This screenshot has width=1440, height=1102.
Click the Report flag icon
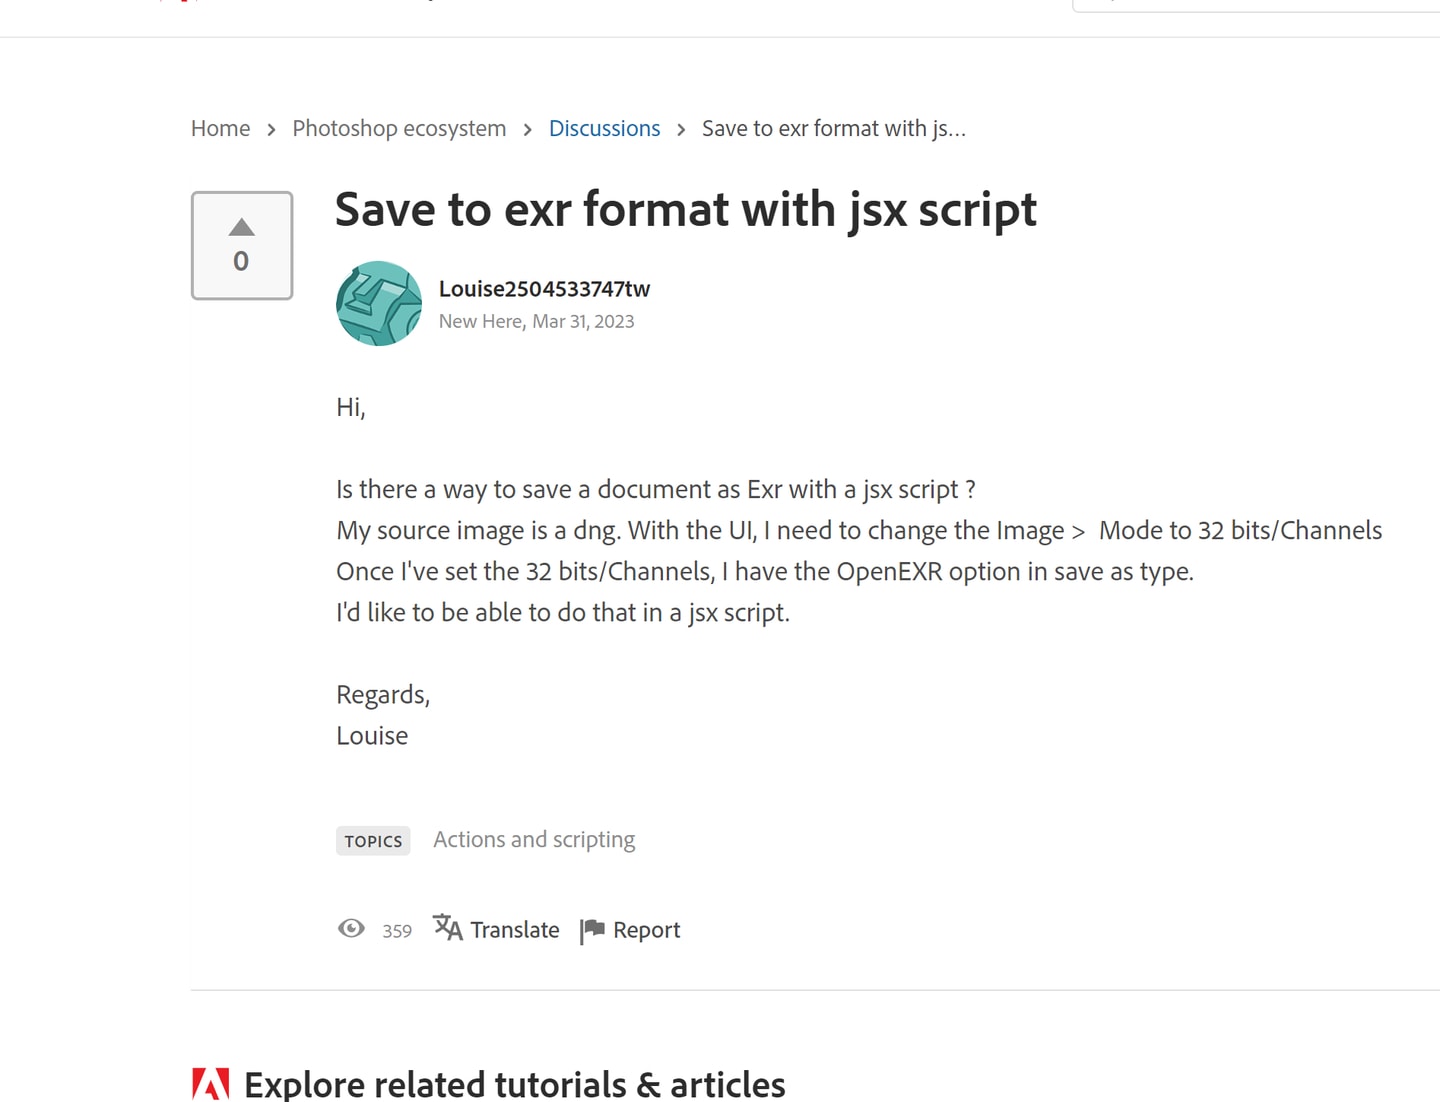(592, 930)
